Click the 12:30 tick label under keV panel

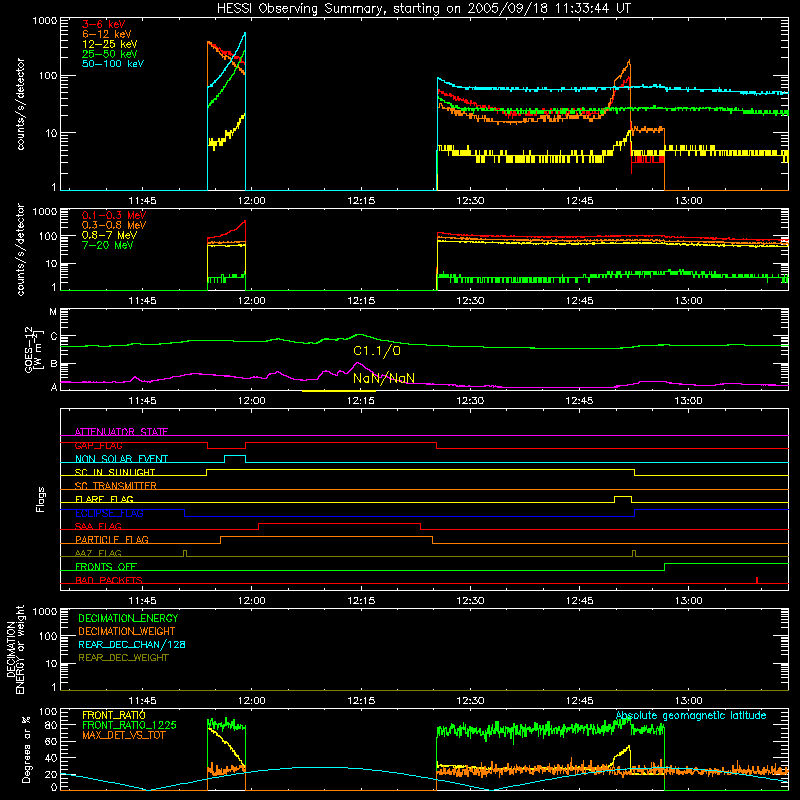click(470, 201)
